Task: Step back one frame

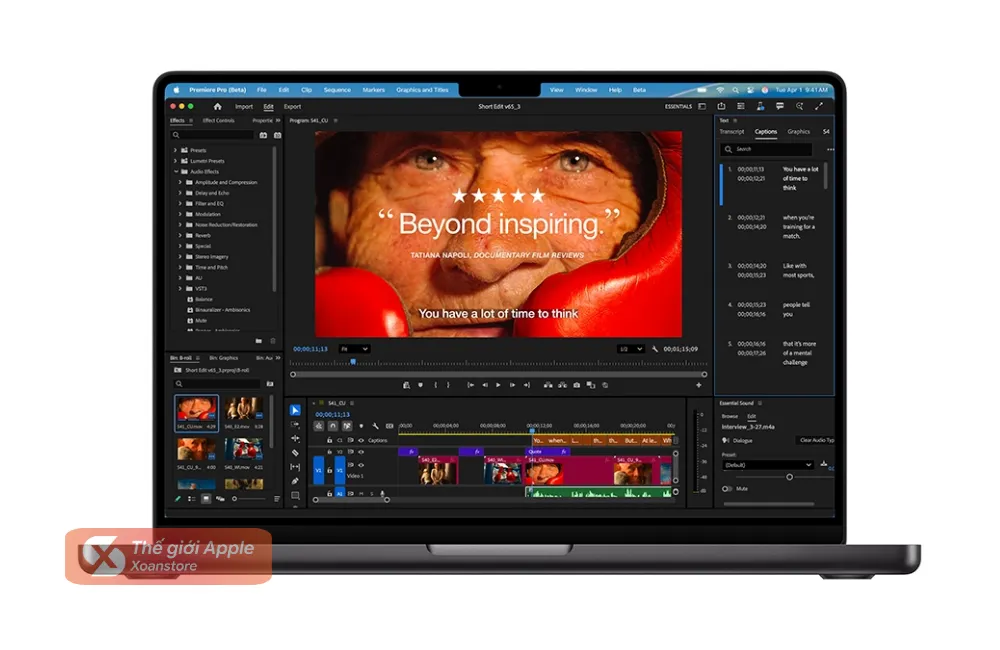Action: pos(485,385)
